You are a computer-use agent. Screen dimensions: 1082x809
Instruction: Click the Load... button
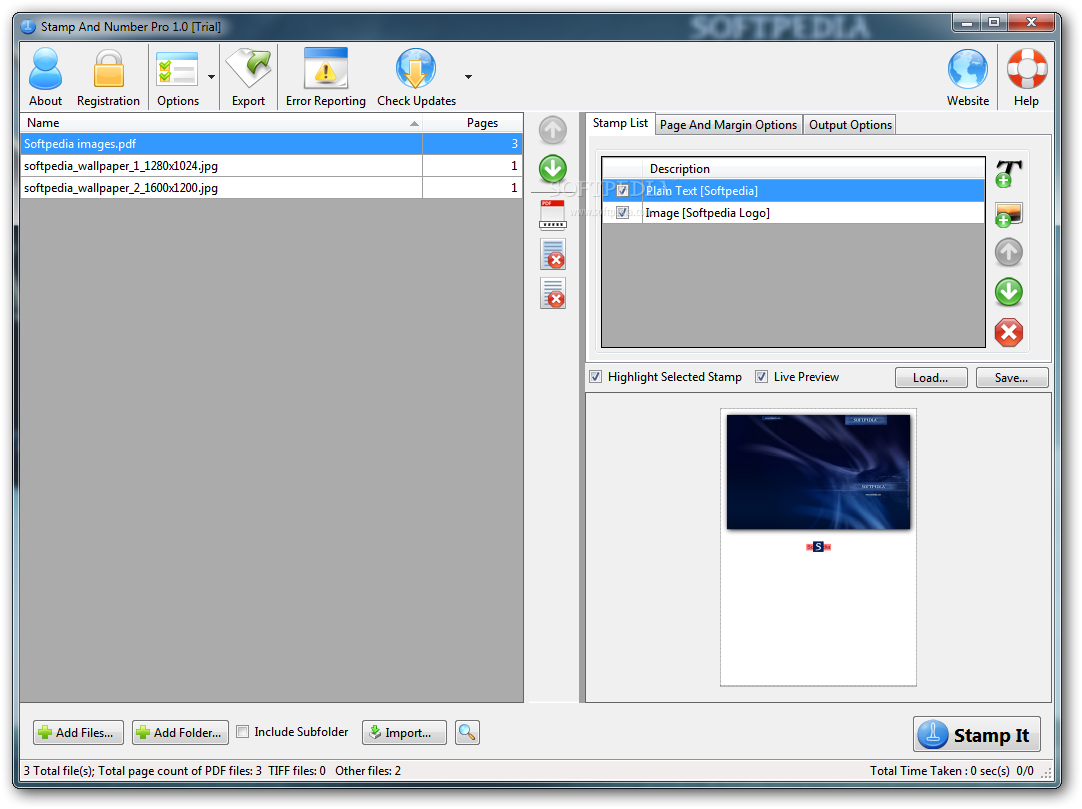[x=931, y=378]
